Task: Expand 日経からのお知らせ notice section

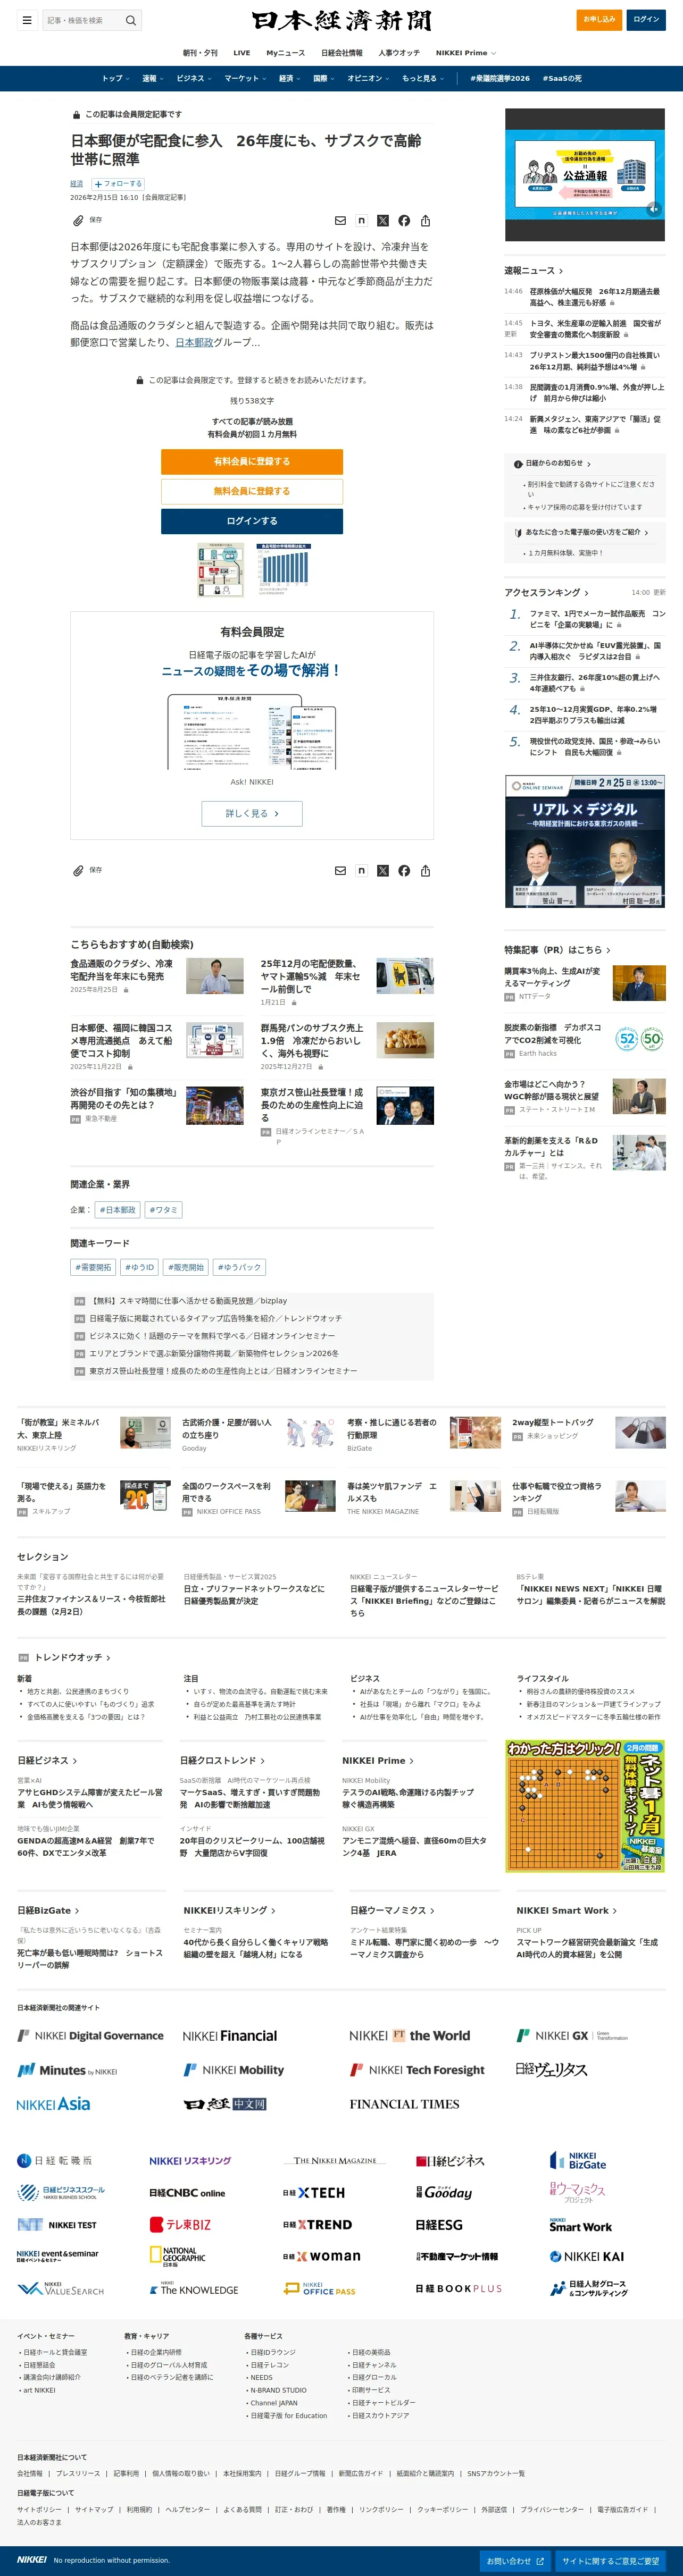Action: tap(558, 463)
